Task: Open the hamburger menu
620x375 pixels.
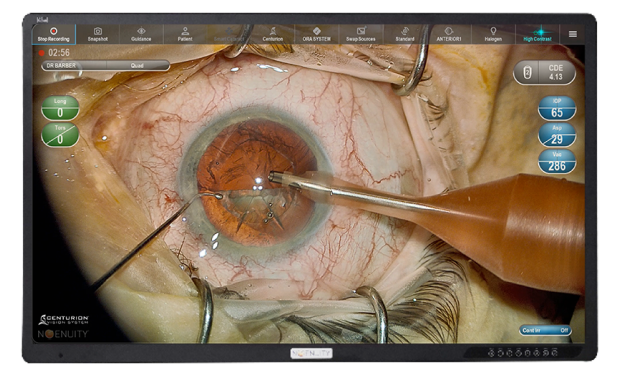Action: (x=573, y=34)
